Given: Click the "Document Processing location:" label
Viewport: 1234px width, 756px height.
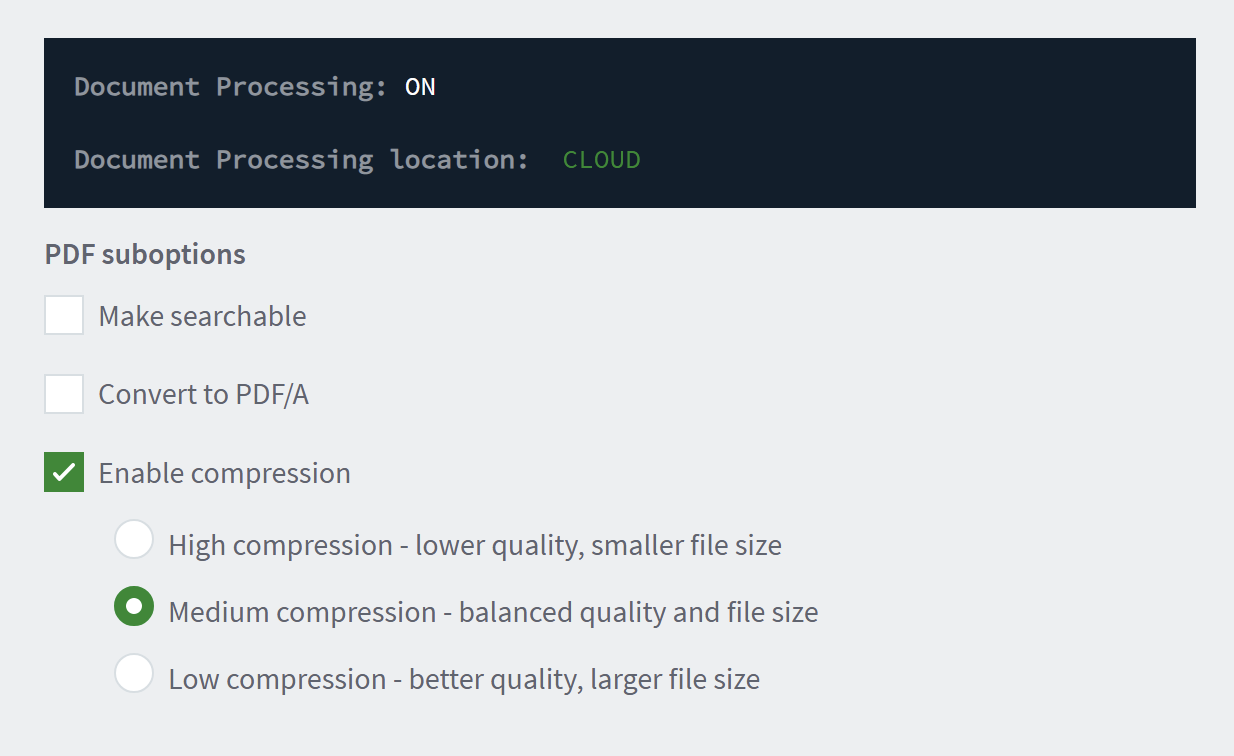Looking at the screenshot, I should [301, 160].
